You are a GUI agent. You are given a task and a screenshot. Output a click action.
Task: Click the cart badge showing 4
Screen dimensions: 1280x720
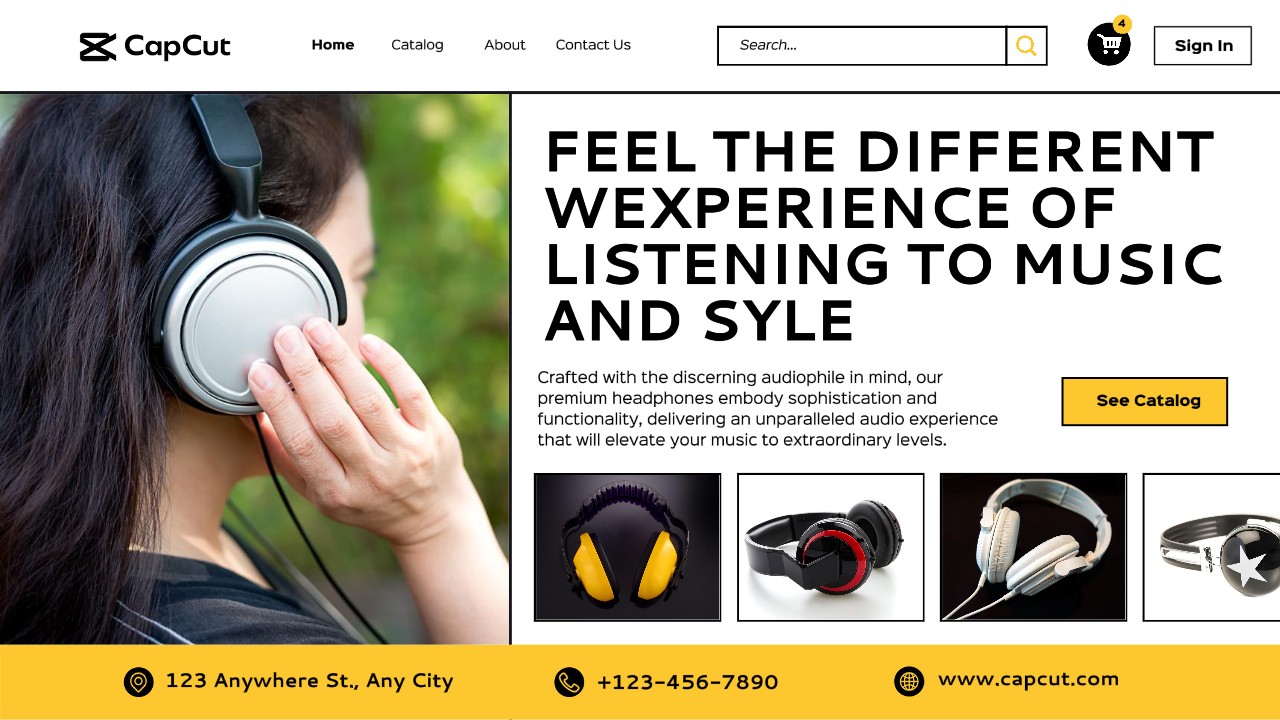pyautogui.click(x=1122, y=23)
